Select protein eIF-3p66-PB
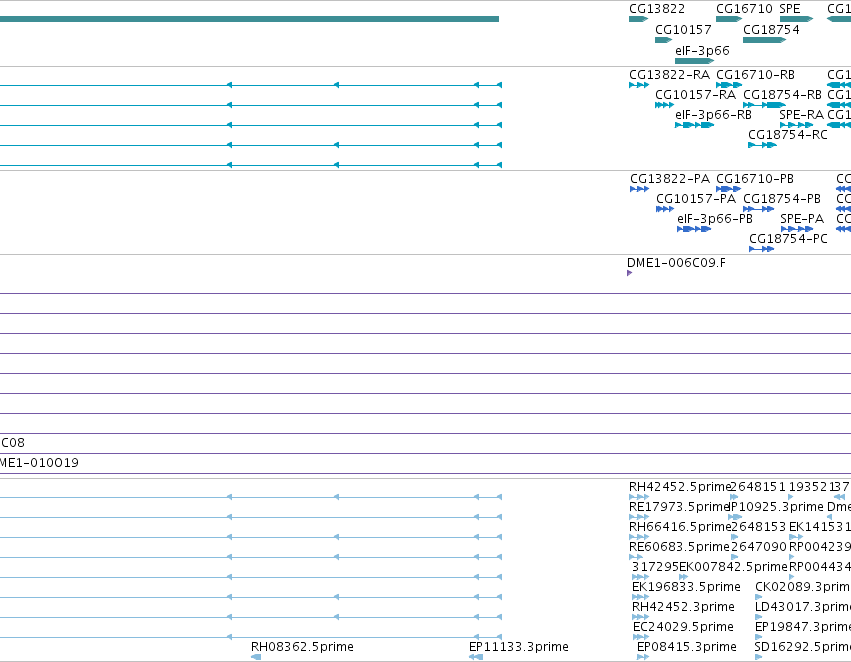 [x=715, y=219]
